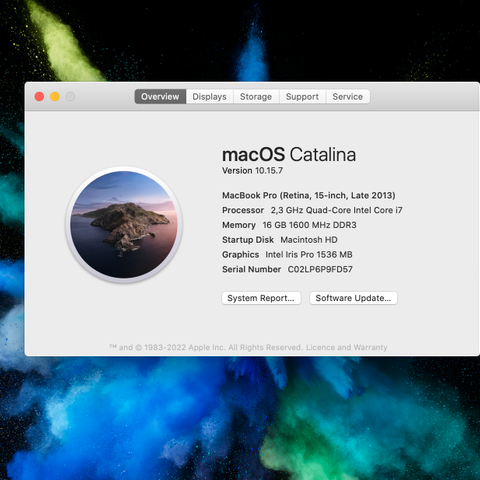Viewport: 480px width, 480px height.
Task: Open the Displays tab
Action: (x=209, y=97)
